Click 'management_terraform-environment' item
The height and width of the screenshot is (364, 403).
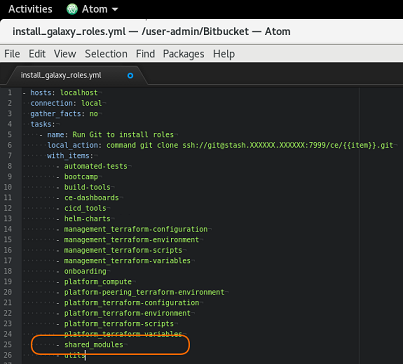click(131, 240)
